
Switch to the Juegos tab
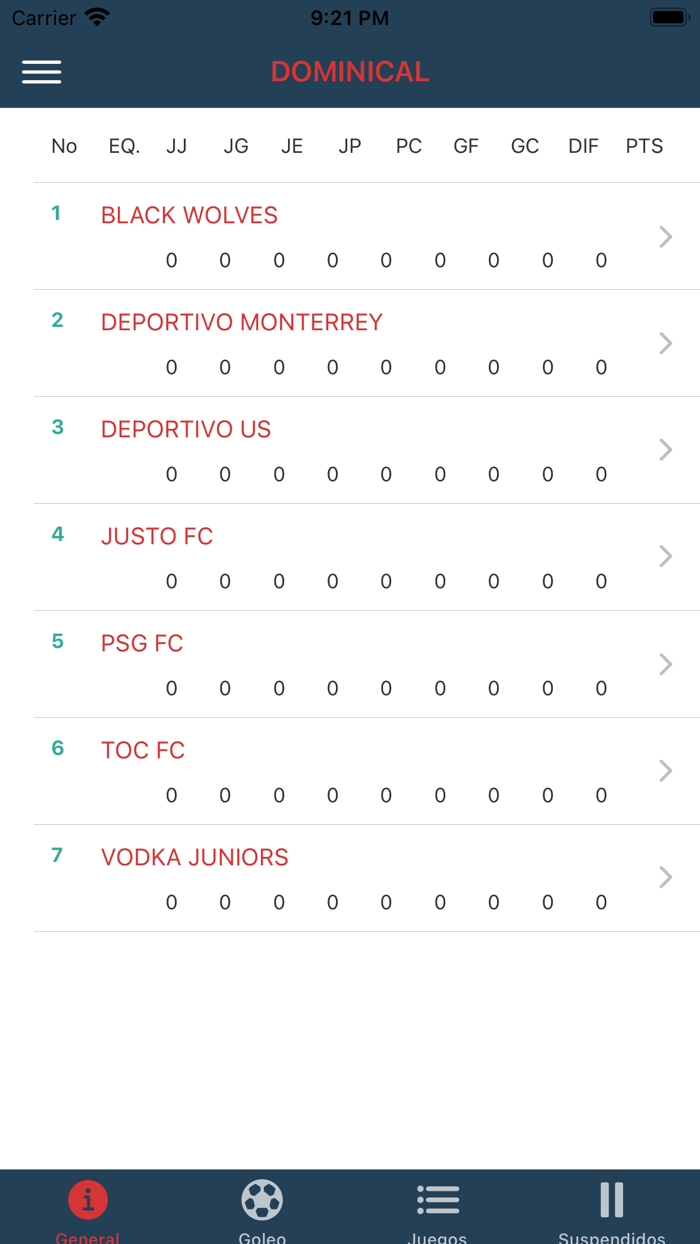(x=438, y=1207)
